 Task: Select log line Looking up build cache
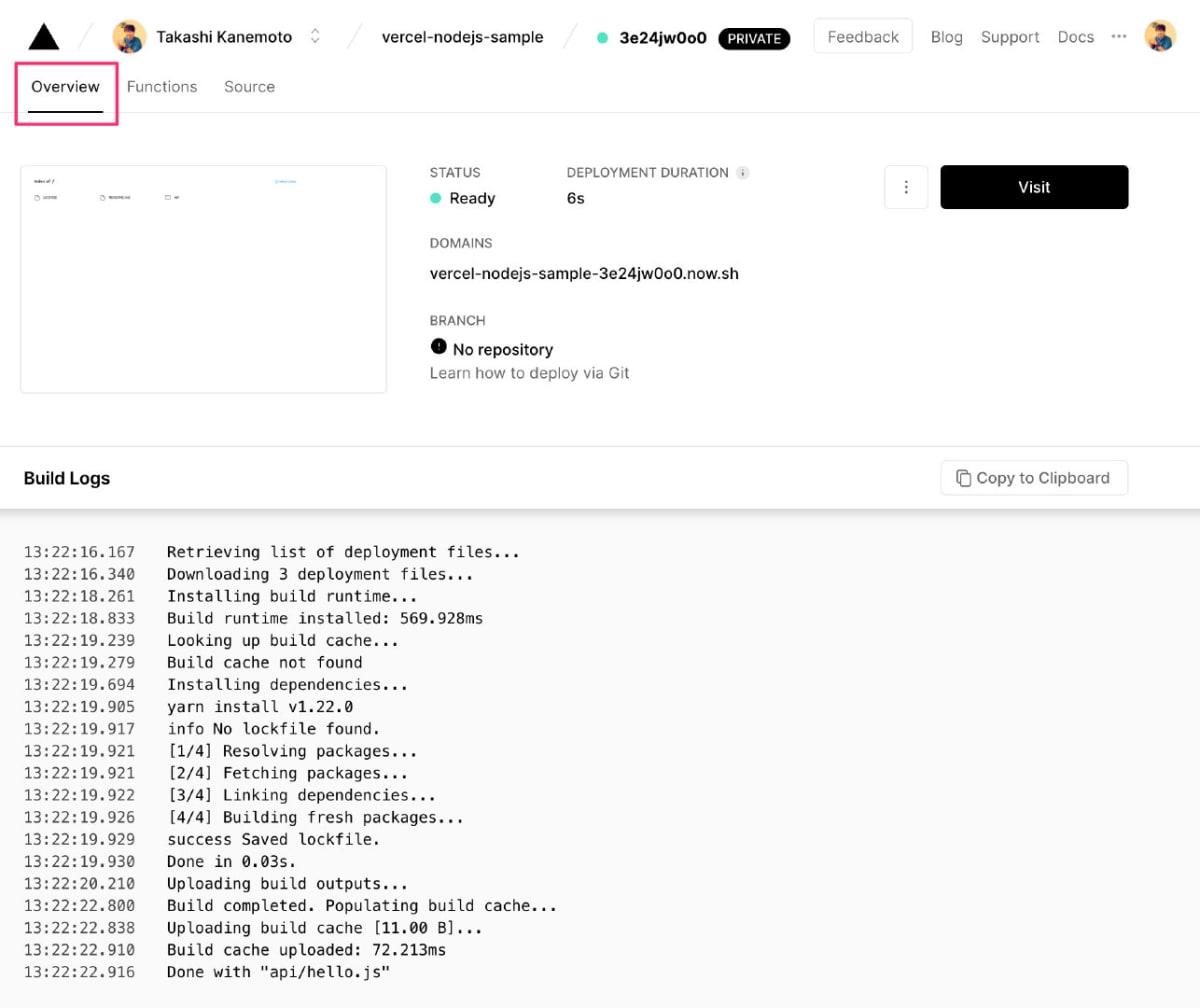pyautogui.click(x=283, y=640)
